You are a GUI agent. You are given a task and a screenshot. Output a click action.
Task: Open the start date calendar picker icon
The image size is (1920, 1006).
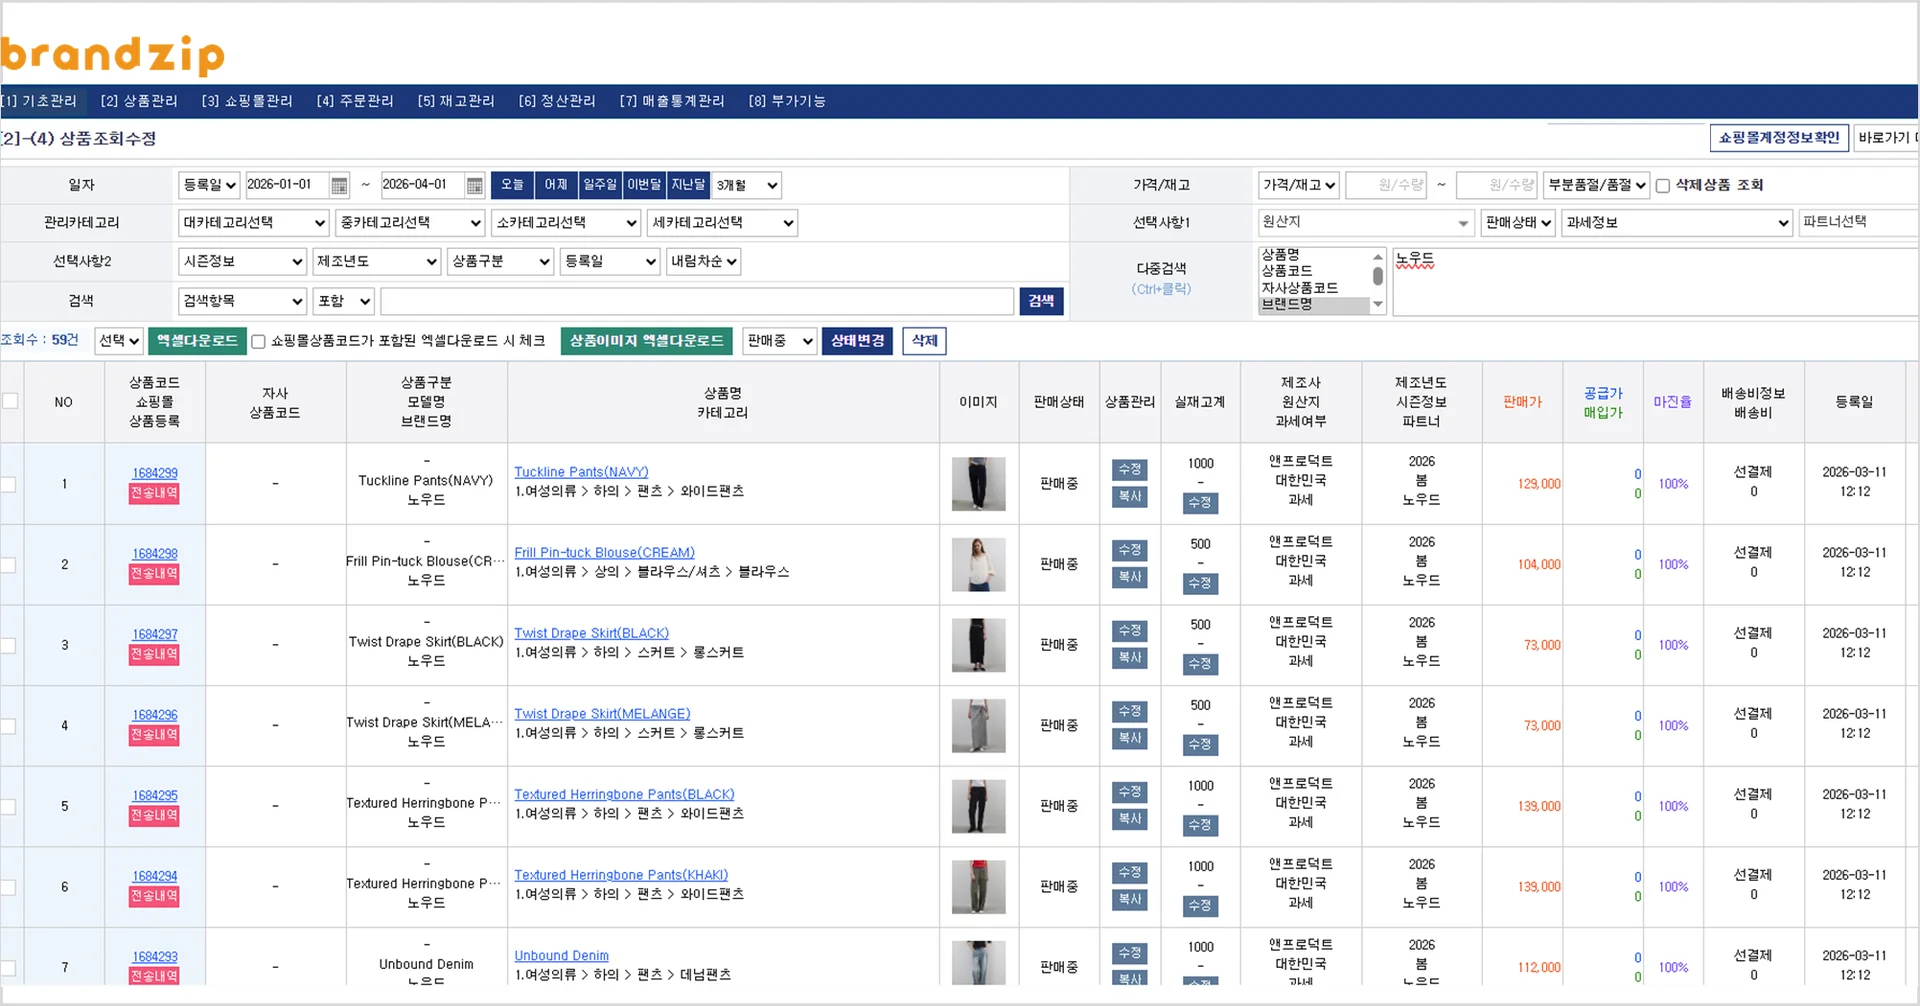pos(339,186)
